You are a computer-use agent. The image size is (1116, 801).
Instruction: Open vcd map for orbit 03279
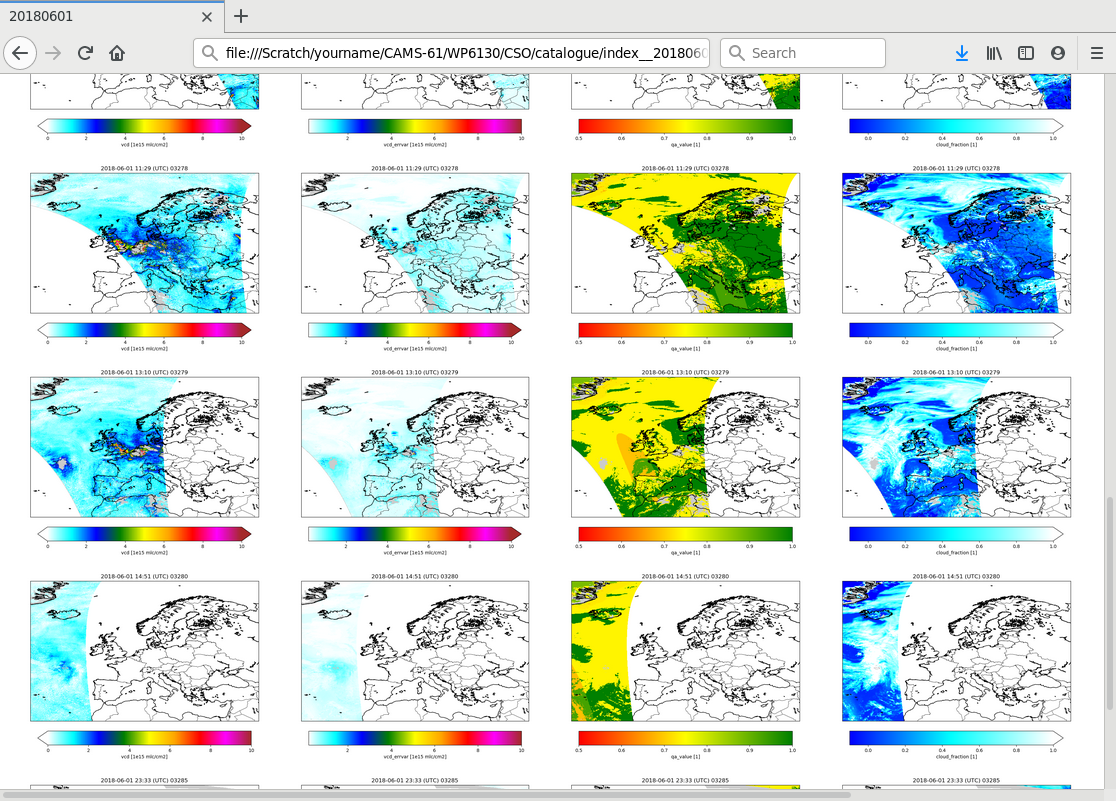coord(144,447)
